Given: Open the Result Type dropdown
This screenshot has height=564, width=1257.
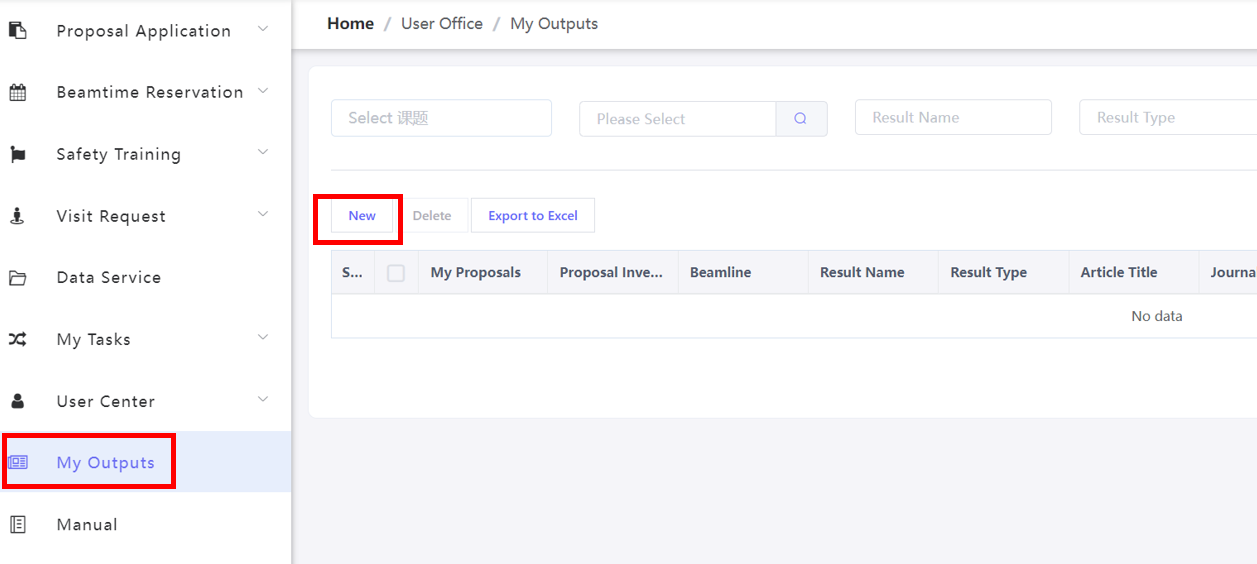Looking at the screenshot, I should [1166, 118].
